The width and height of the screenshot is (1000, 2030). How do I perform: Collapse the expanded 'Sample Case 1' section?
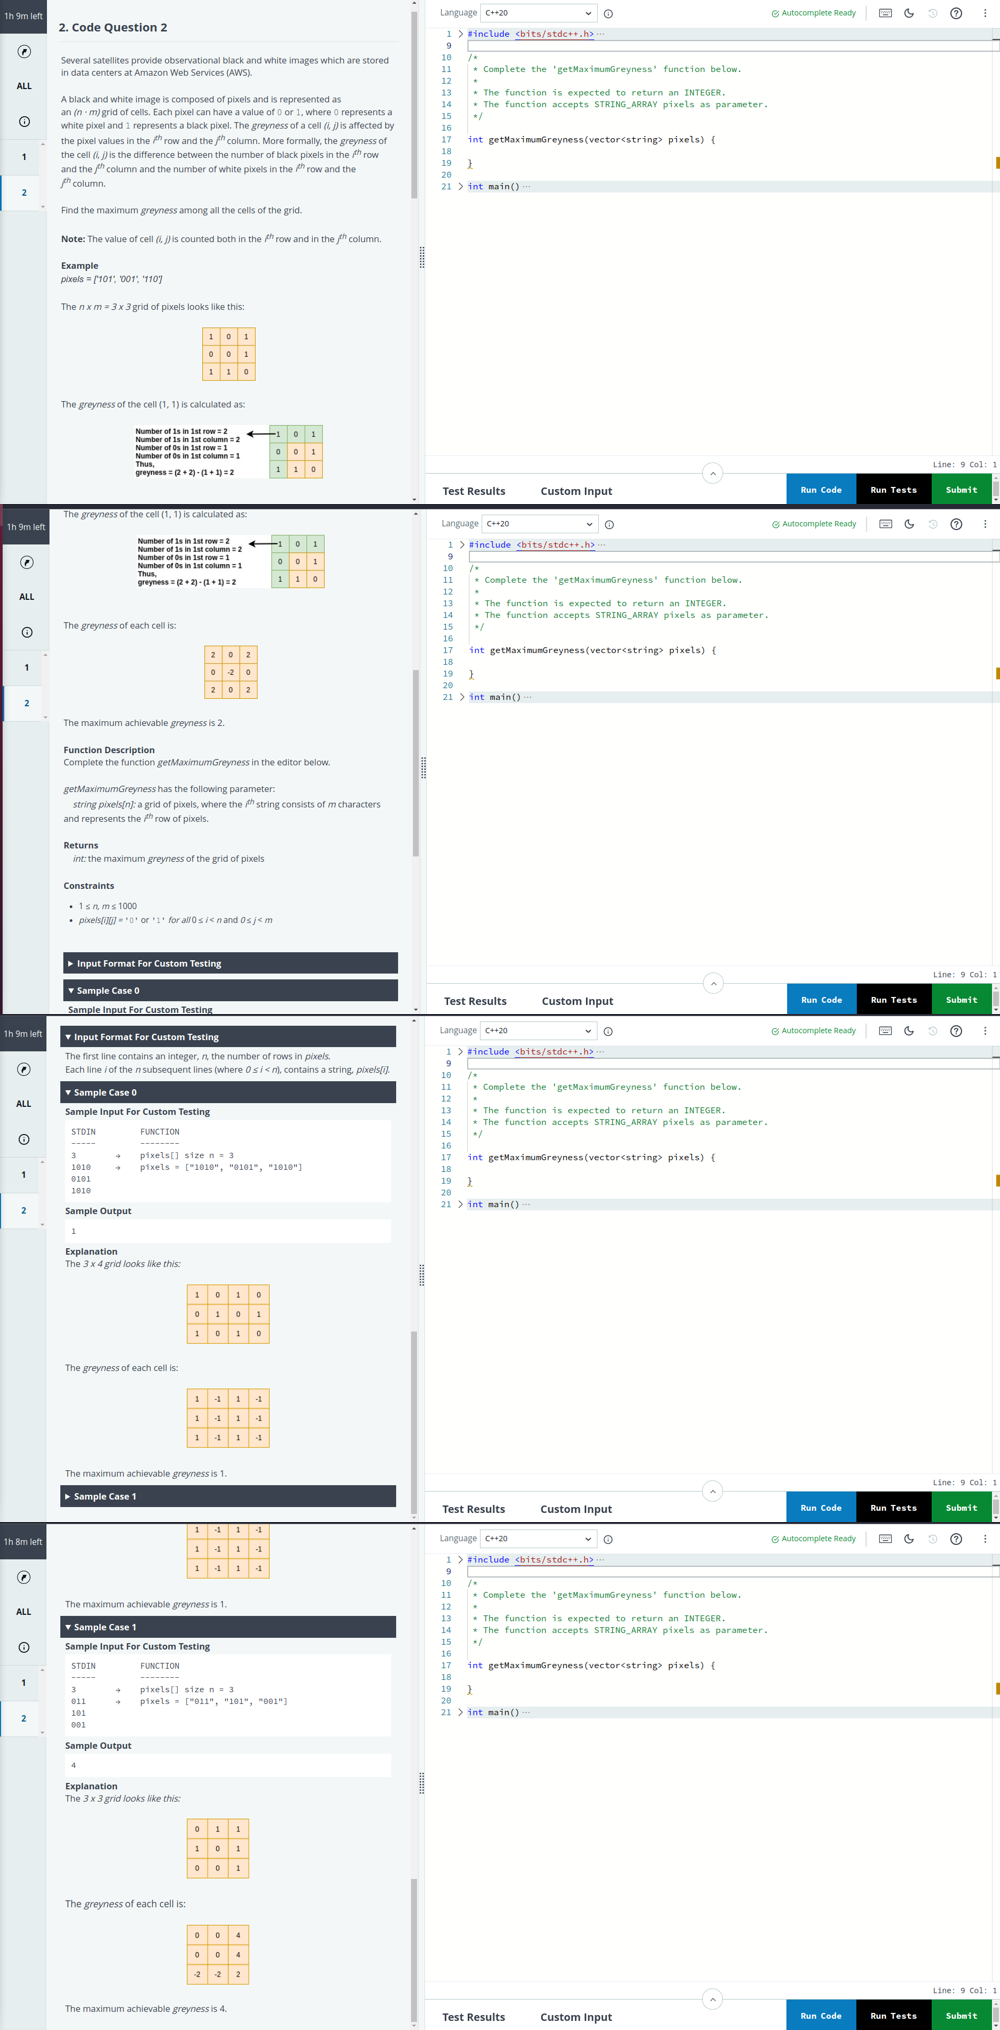coord(228,1627)
